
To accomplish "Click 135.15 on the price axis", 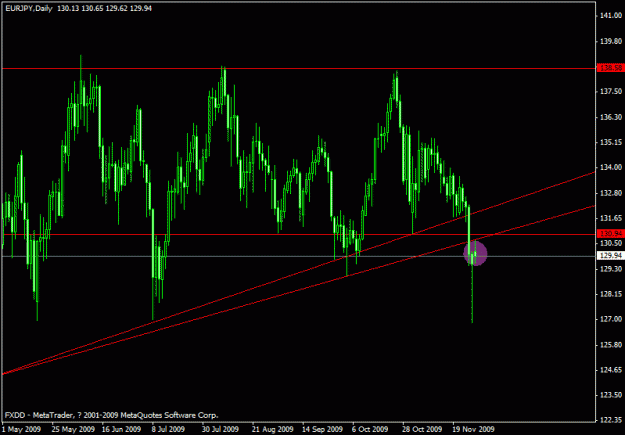I will [x=611, y=142].
